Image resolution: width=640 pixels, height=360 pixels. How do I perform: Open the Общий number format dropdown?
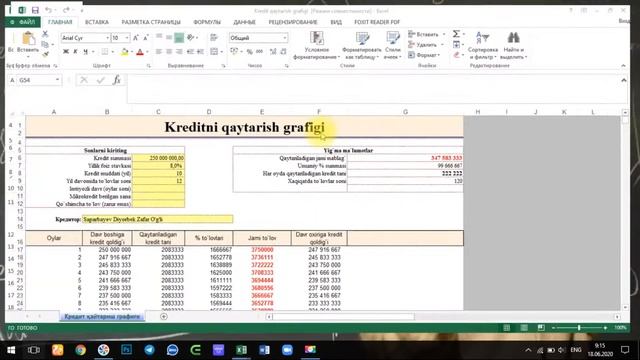coord(284,38)
